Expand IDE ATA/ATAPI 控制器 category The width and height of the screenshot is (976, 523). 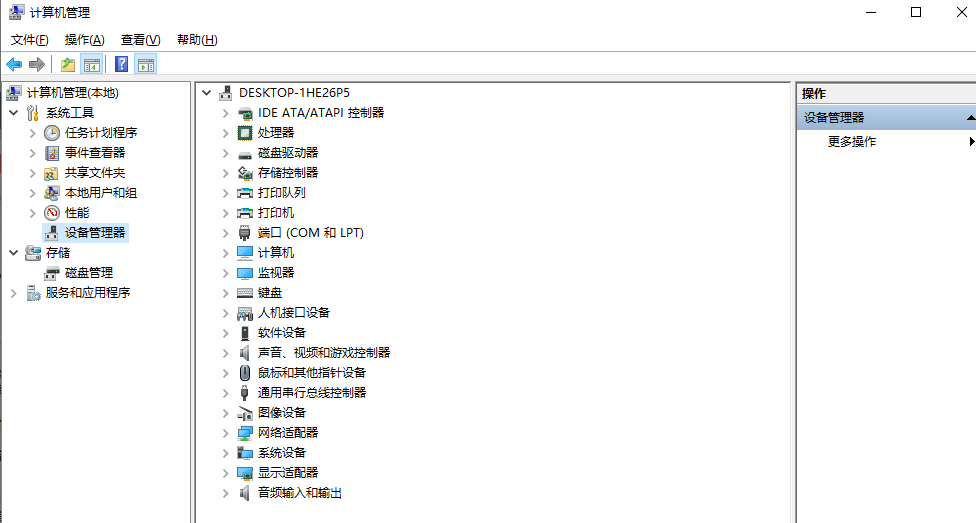[x=226, y=113]
